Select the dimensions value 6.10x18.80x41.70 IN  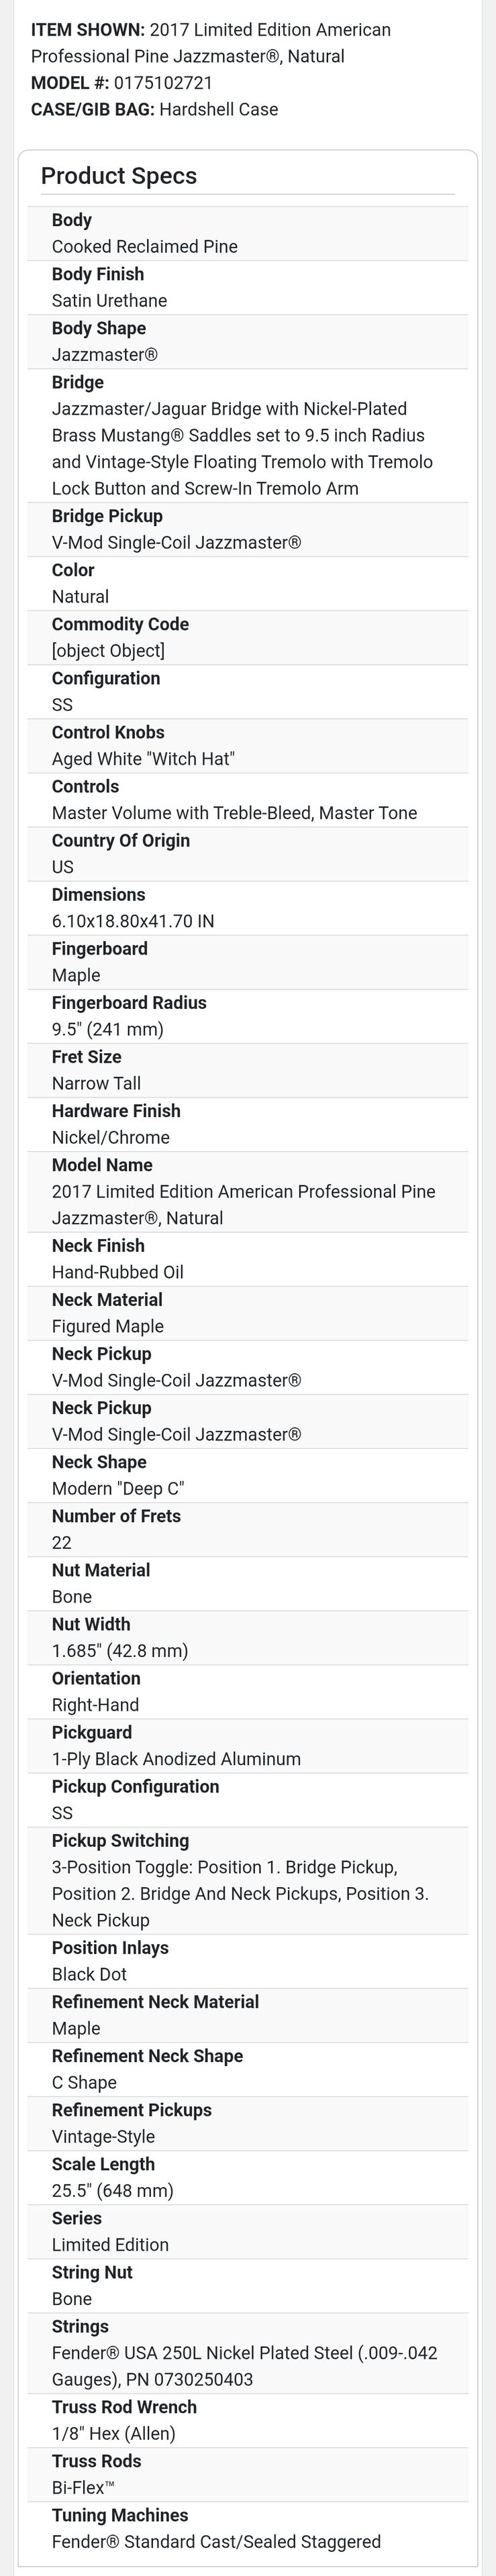click(133, 921)
